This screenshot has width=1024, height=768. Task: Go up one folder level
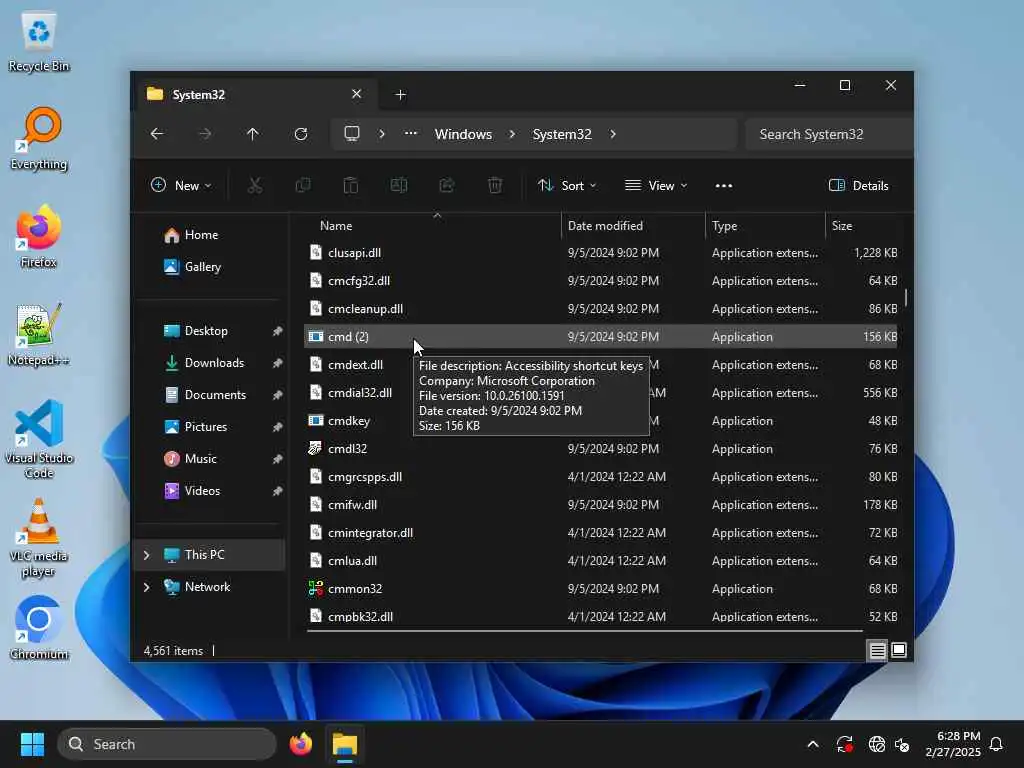point(253,134)
